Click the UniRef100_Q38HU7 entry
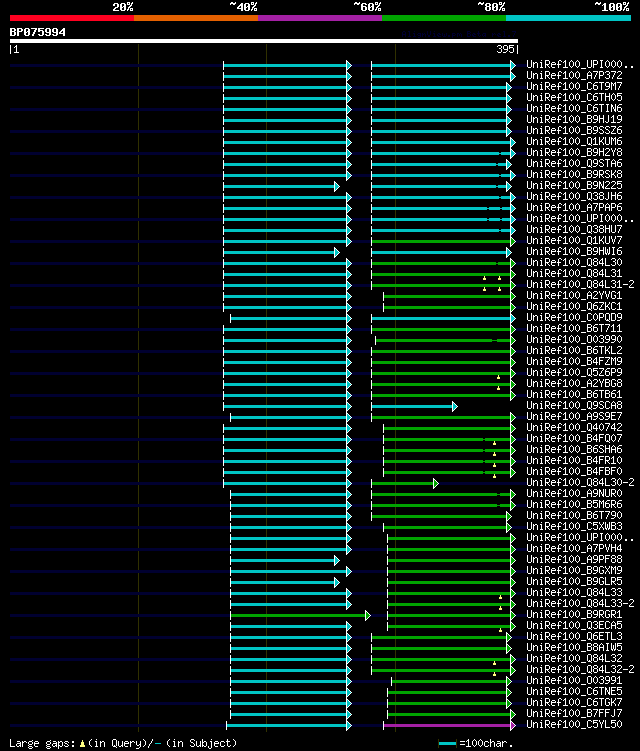 (x=574, y=230)
